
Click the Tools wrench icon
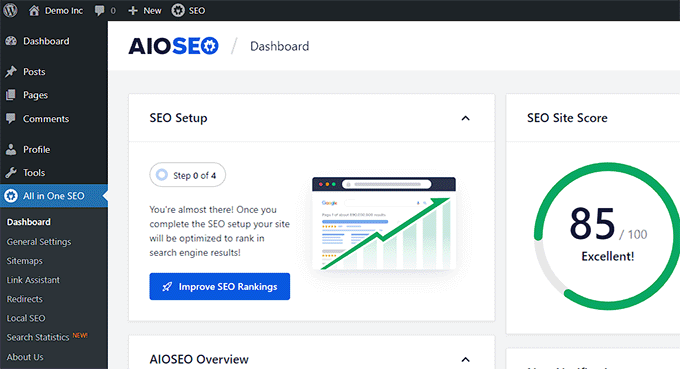11,173
